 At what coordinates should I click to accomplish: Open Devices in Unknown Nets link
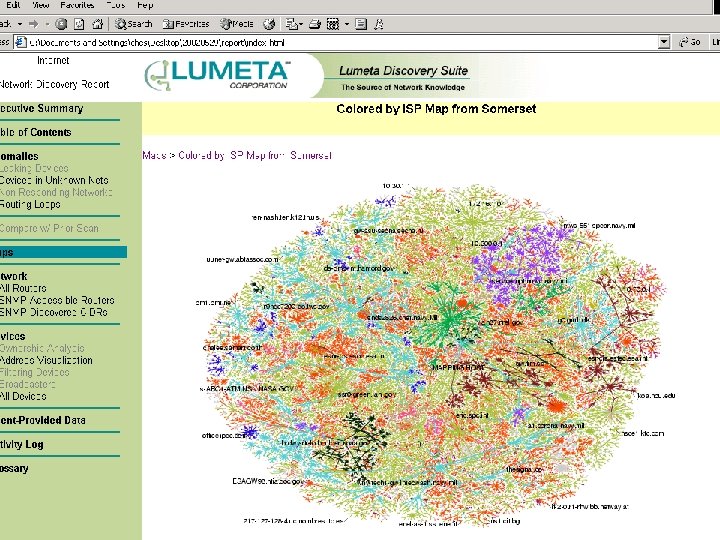pos(54,180)
